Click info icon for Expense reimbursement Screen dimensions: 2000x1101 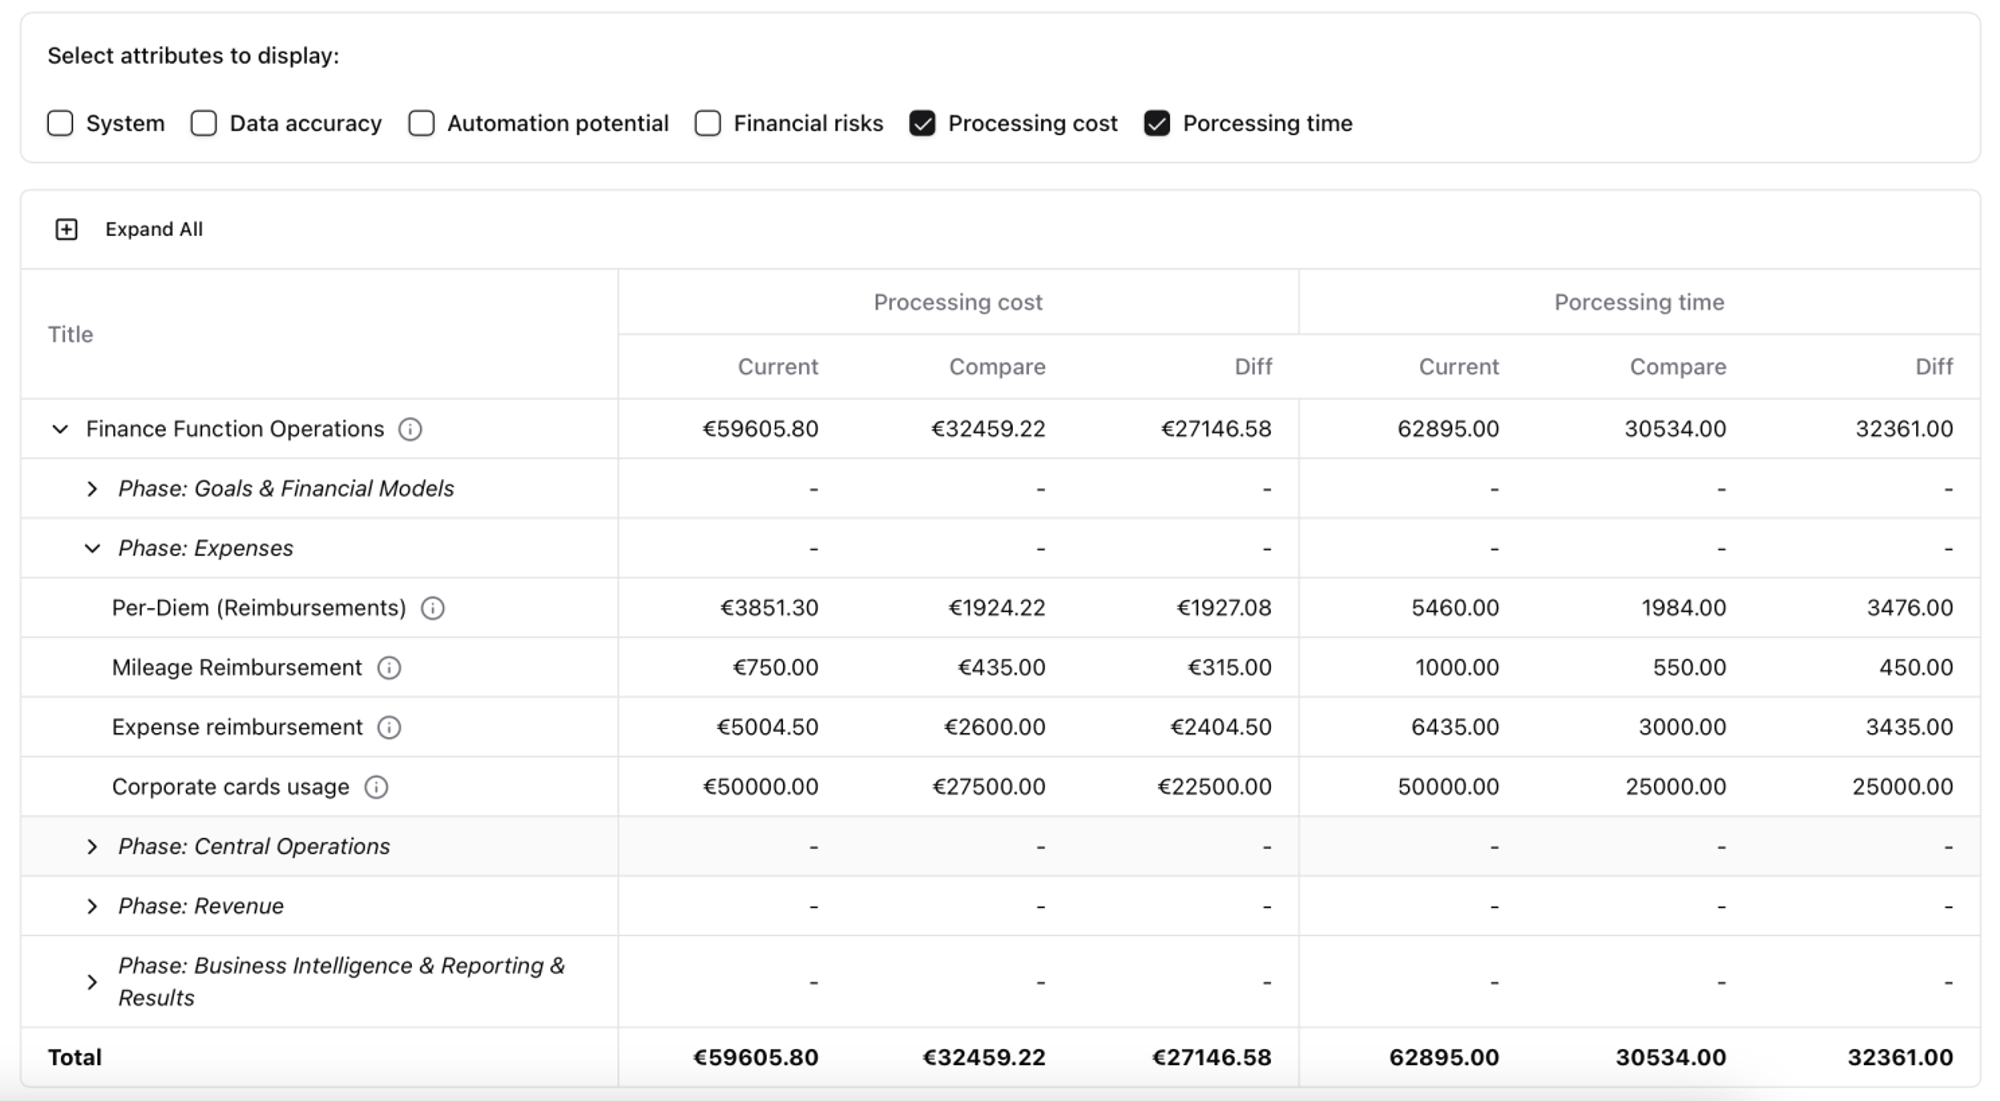click(389, 727)
